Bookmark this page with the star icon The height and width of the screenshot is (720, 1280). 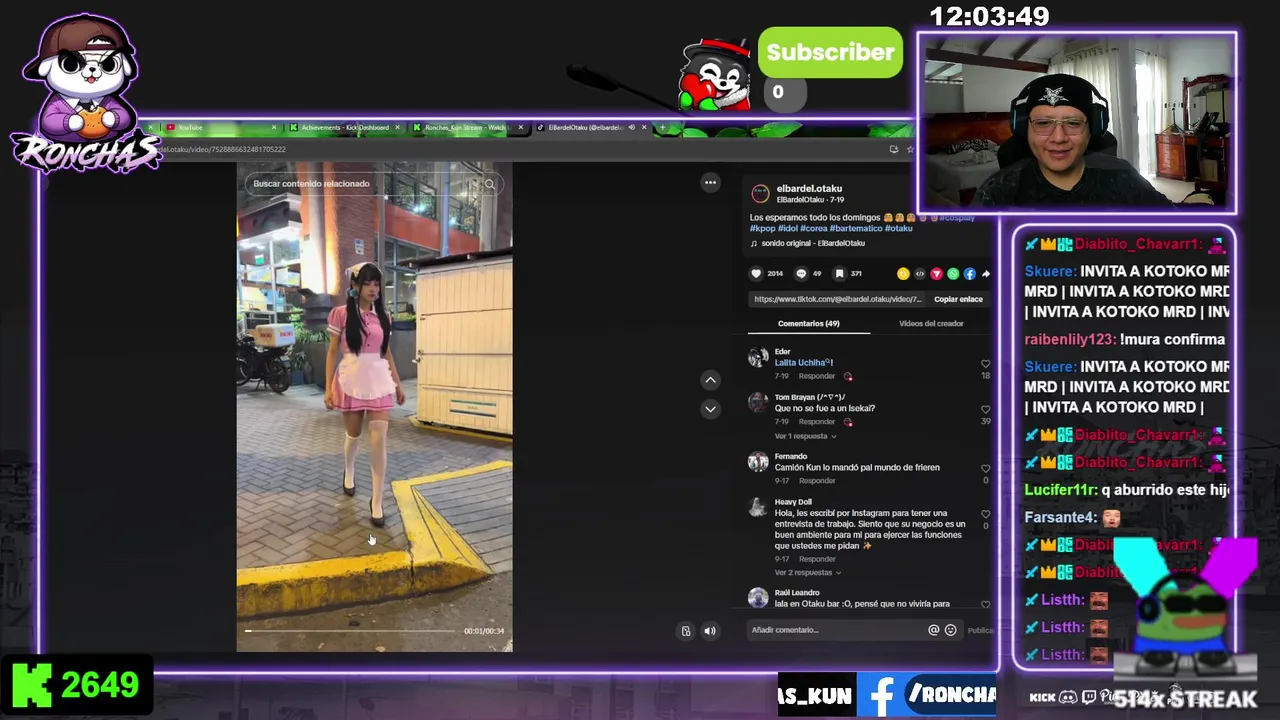click(x=909, y=149)
